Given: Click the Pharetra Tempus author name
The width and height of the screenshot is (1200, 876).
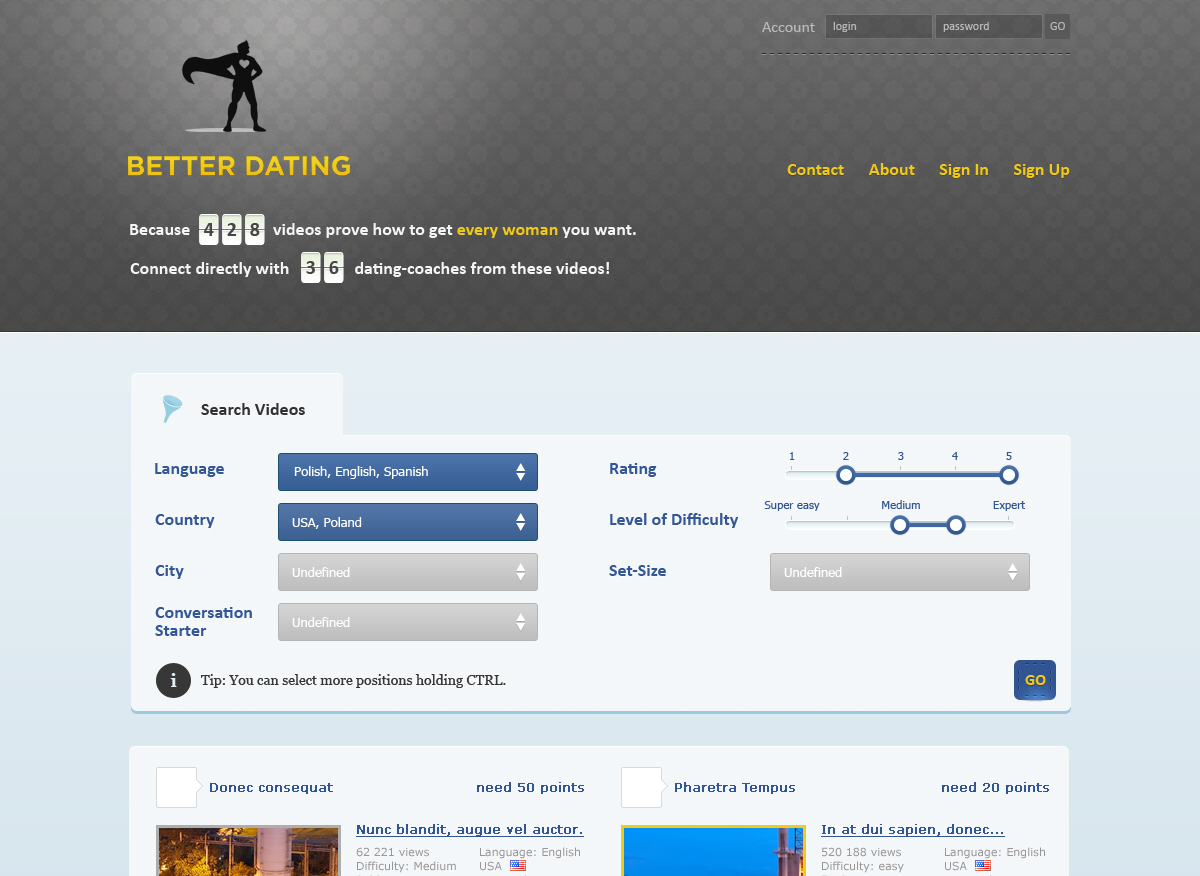Looking at the screenshot, I should [x=735, y=788].
